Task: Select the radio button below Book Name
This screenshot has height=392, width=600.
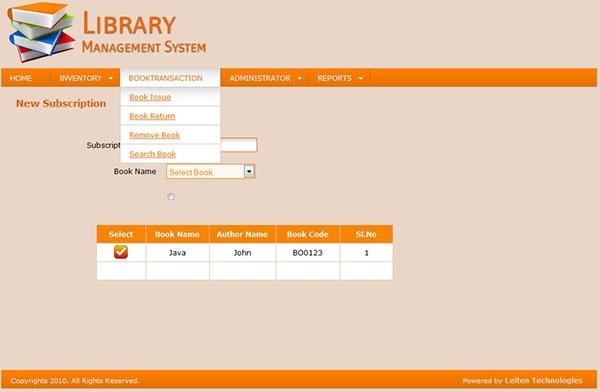Action: [171, 196]
